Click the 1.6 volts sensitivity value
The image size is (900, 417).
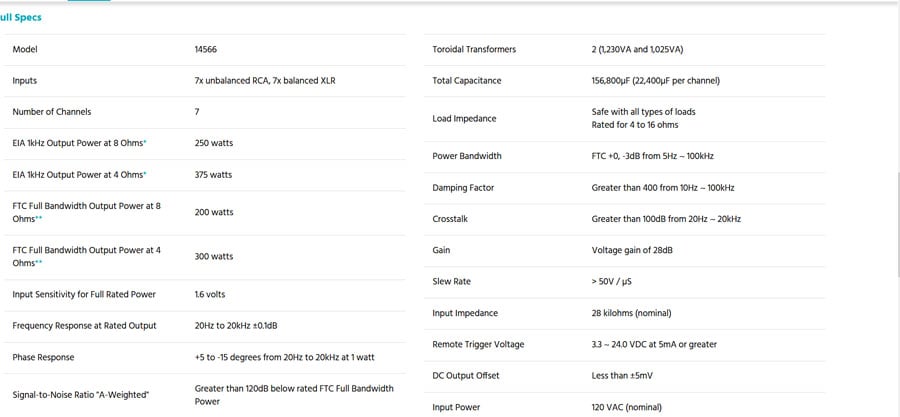click(210, 295)
